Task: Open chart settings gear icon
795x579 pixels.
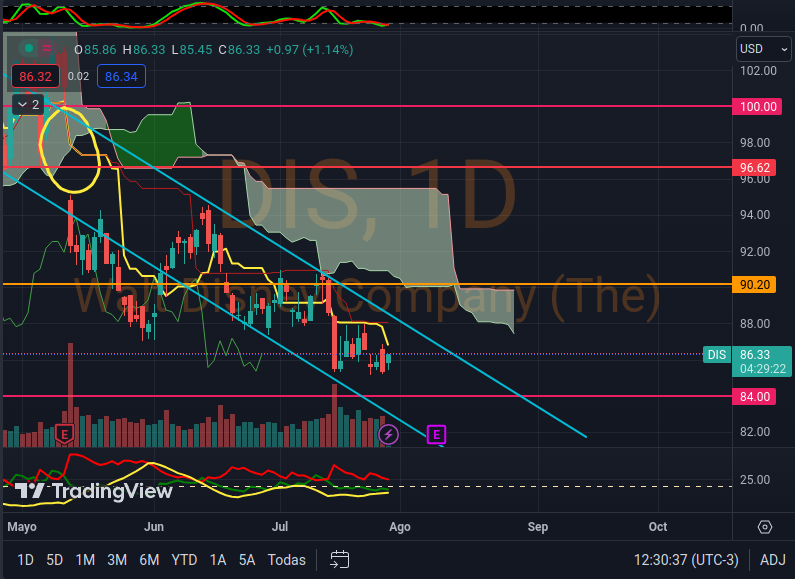Action: (765, 527)
